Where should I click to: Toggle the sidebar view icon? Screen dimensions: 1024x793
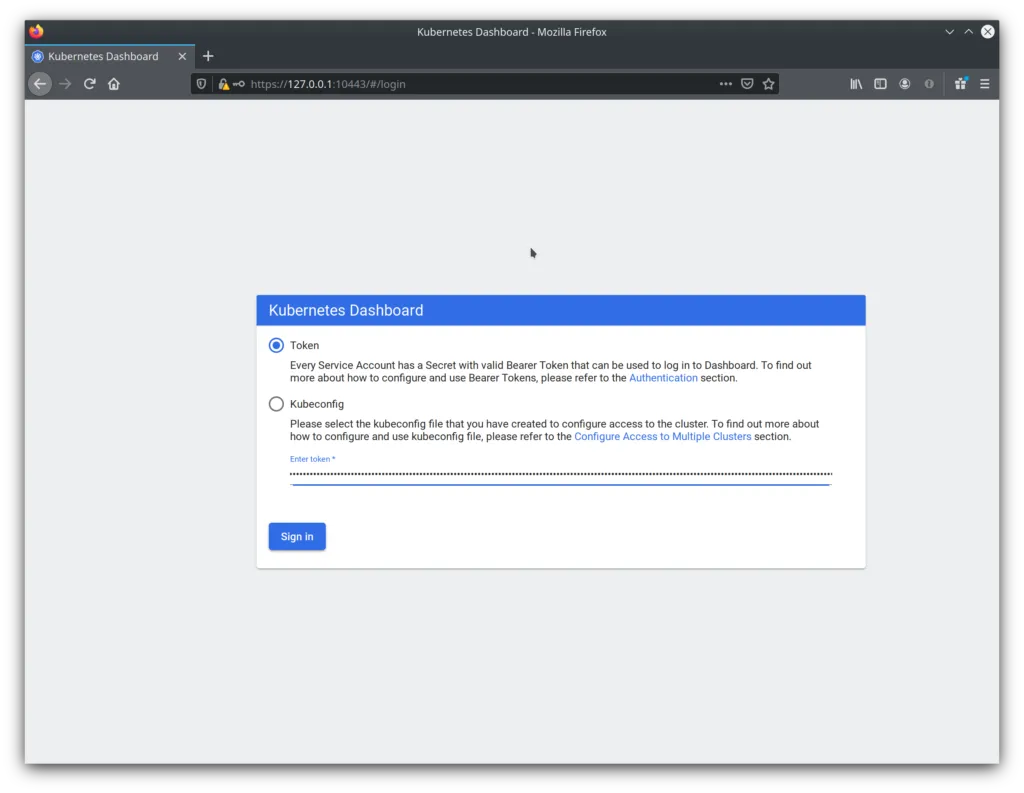880,84
